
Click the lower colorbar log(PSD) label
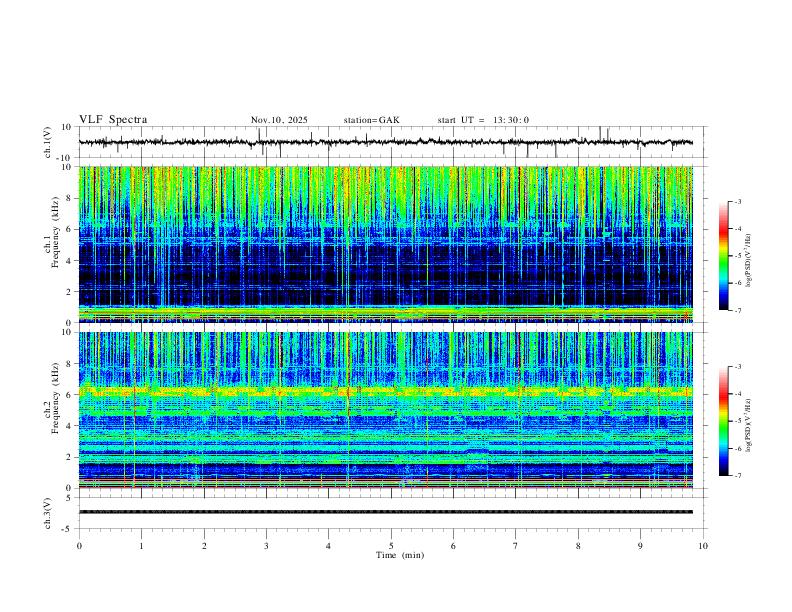click(749, 425)
